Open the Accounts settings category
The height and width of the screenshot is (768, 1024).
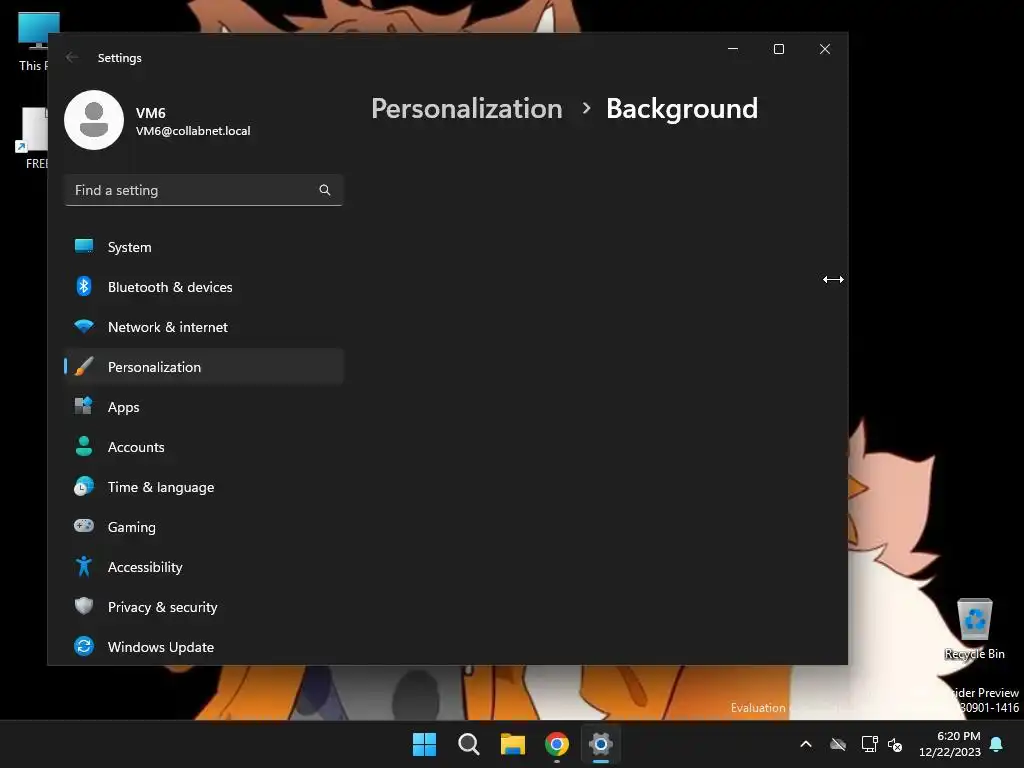(x=204, y=447)
